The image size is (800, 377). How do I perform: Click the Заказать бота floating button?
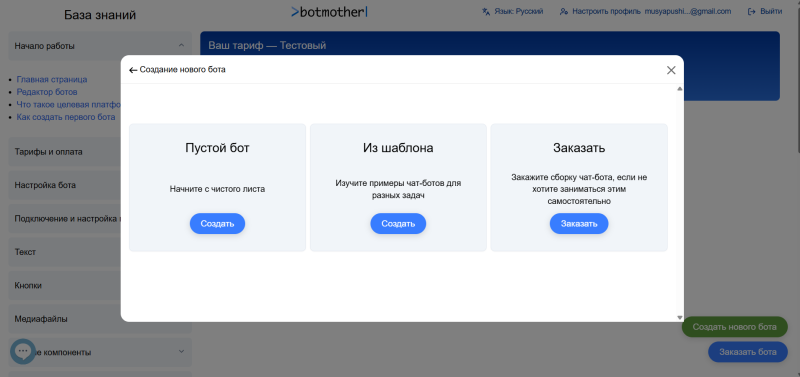pyautogui.click(x=748, y=352)
